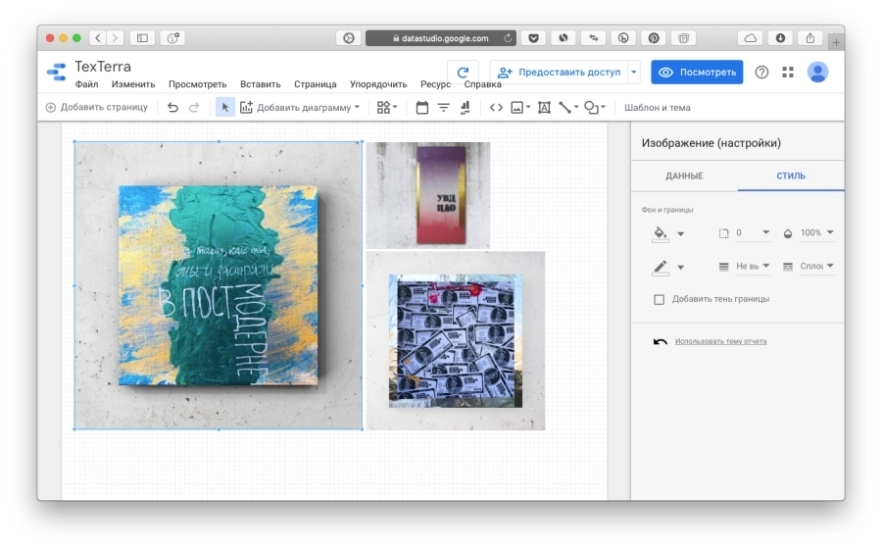Expand the share access options arrow
The width and height of the screenshot is (882, 550).
point(634,72)
